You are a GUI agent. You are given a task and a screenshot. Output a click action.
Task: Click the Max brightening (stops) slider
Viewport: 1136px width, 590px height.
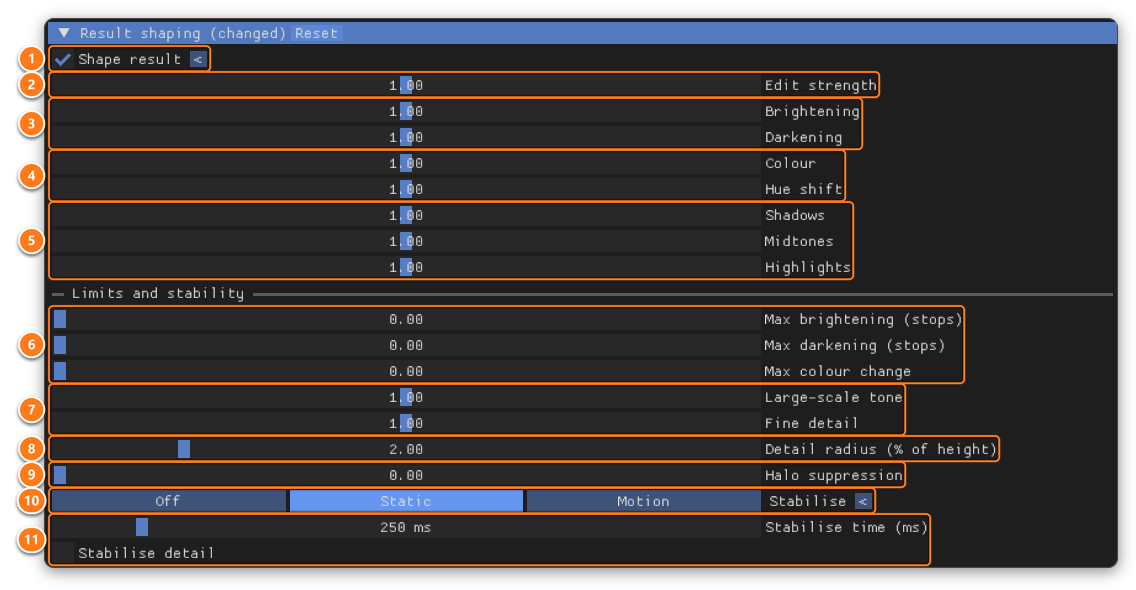(x=406, y=320)
